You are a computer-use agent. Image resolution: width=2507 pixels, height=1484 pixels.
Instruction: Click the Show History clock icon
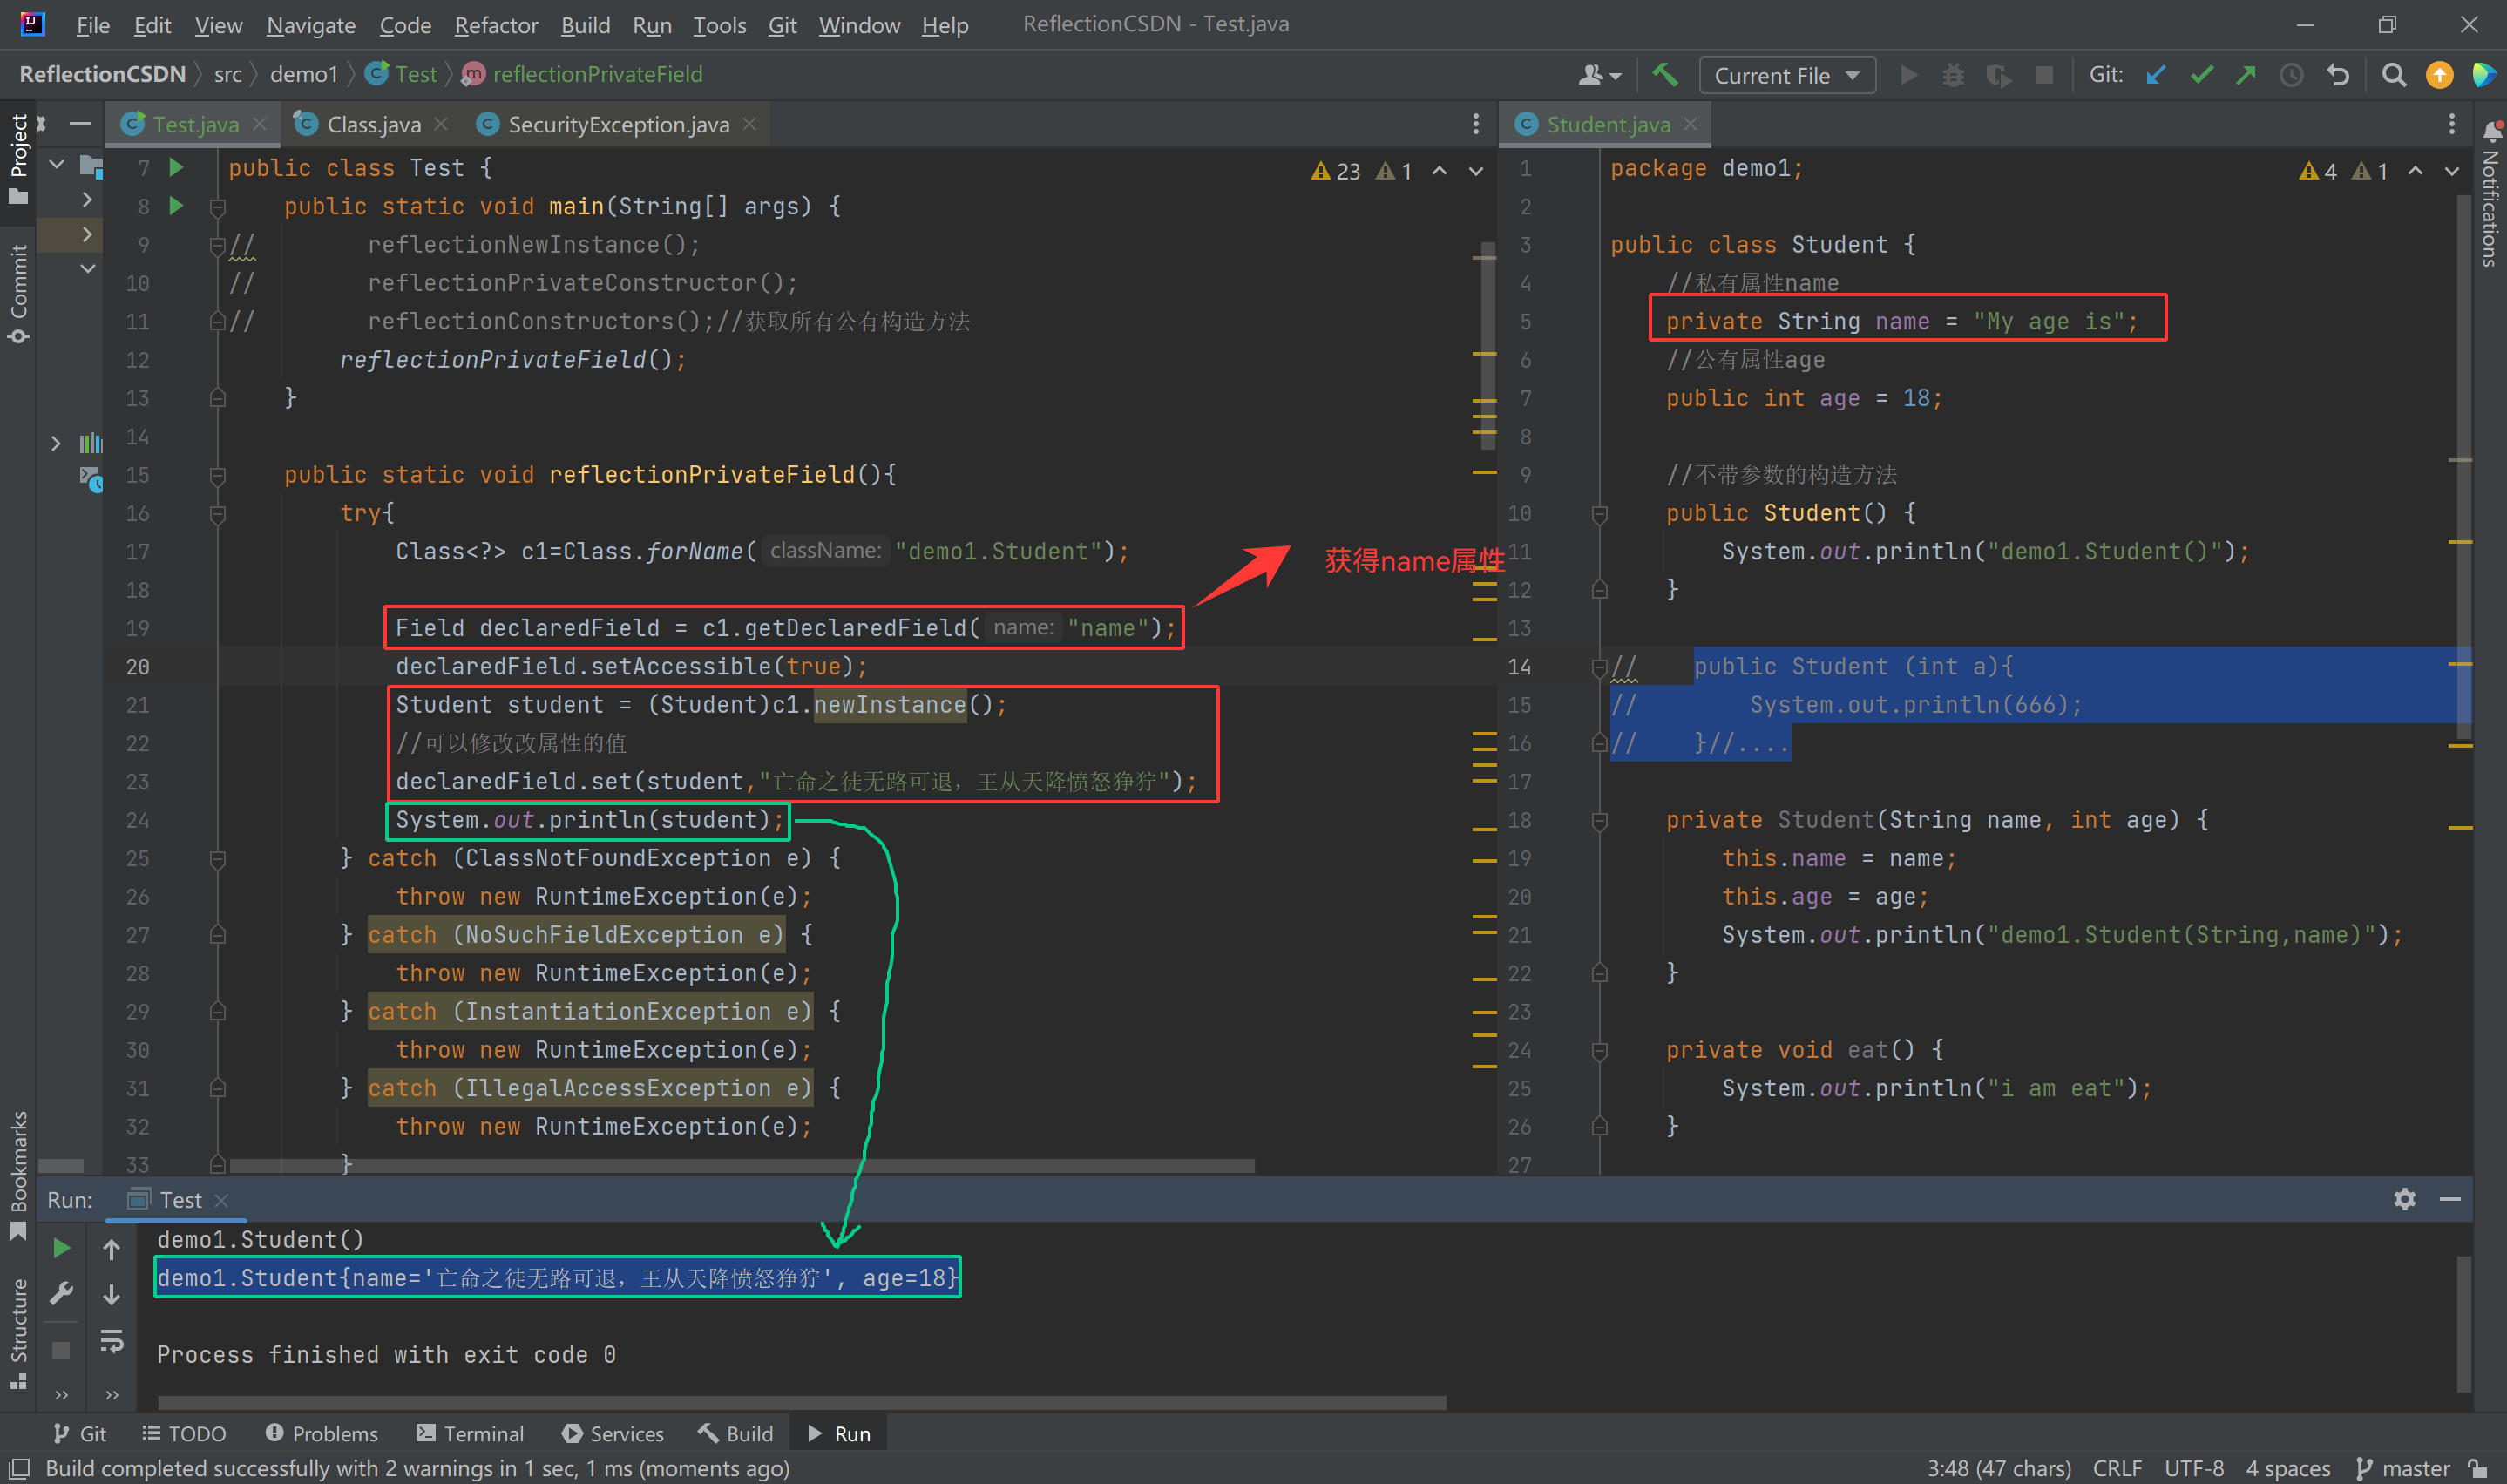coord(2291,75)
